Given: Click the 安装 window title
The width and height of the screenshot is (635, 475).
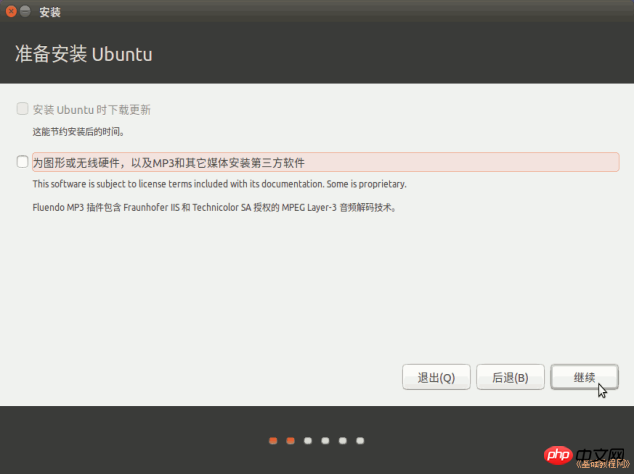Looking at the screenshot, I should point(50,12).
